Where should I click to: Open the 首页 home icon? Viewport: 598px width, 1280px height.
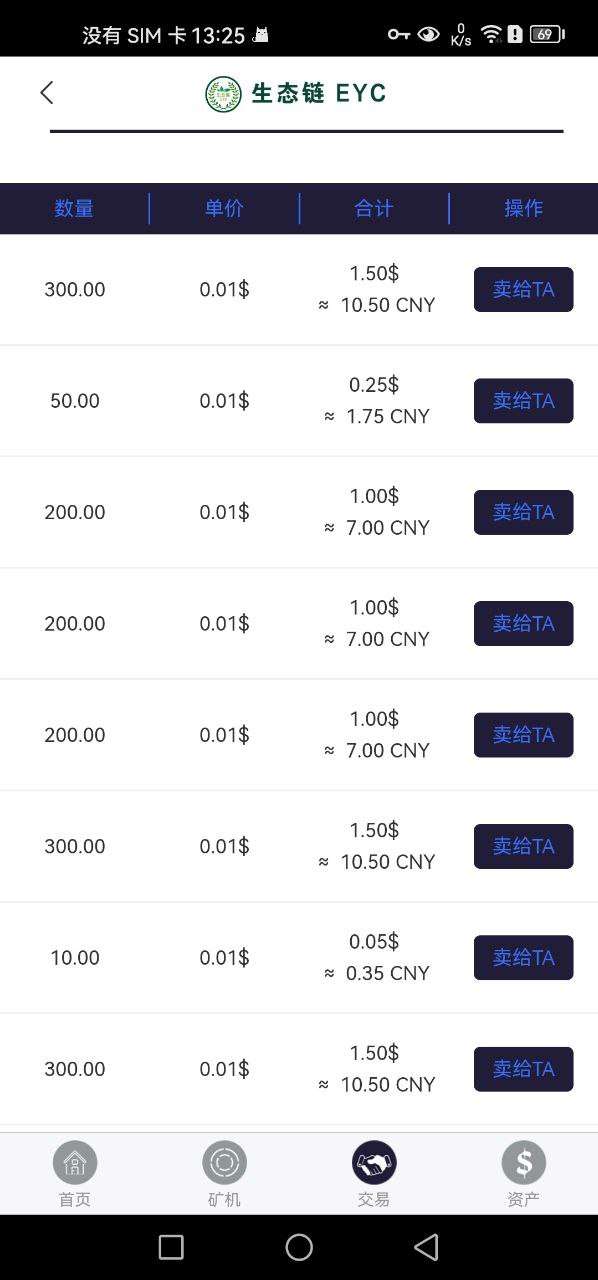tap(75, 1163)
